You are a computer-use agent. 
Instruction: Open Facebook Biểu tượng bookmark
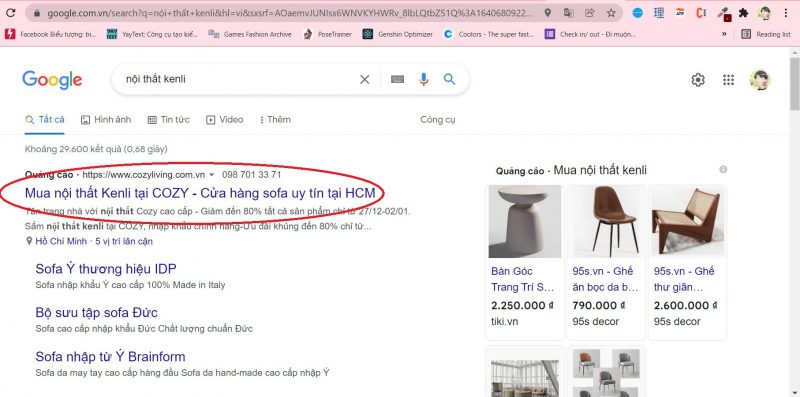click(x=50, y=34)
